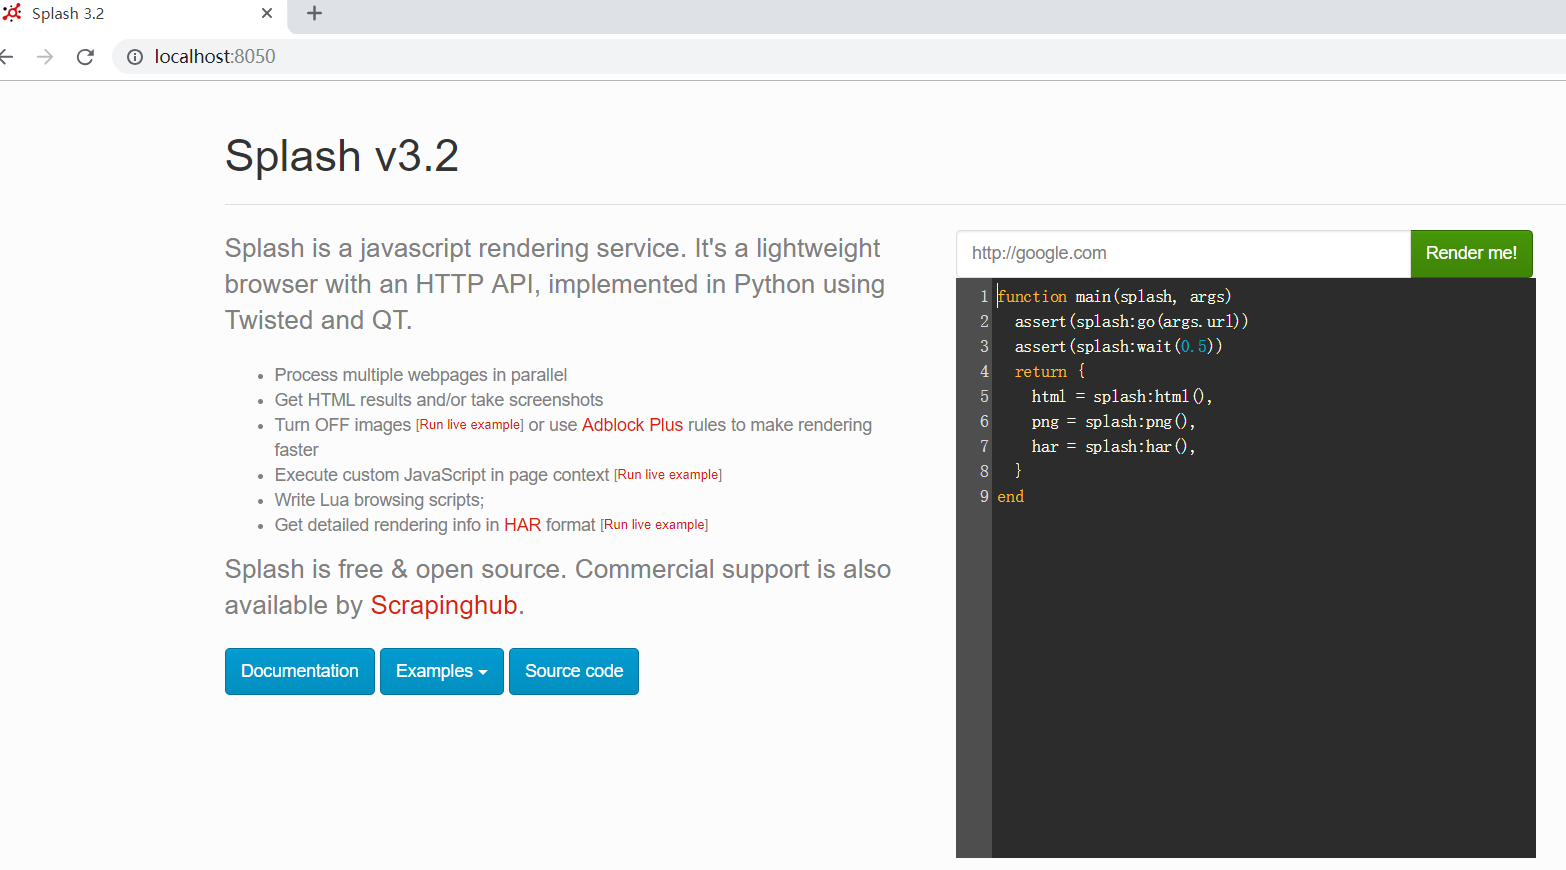This screenshot has width=1566, height=870.
Task: Click the 'end' keyword in code editor
Action: (1010, 497)
